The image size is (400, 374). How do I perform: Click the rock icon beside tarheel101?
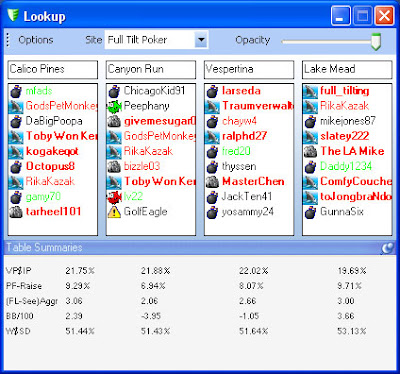(16, 212)
